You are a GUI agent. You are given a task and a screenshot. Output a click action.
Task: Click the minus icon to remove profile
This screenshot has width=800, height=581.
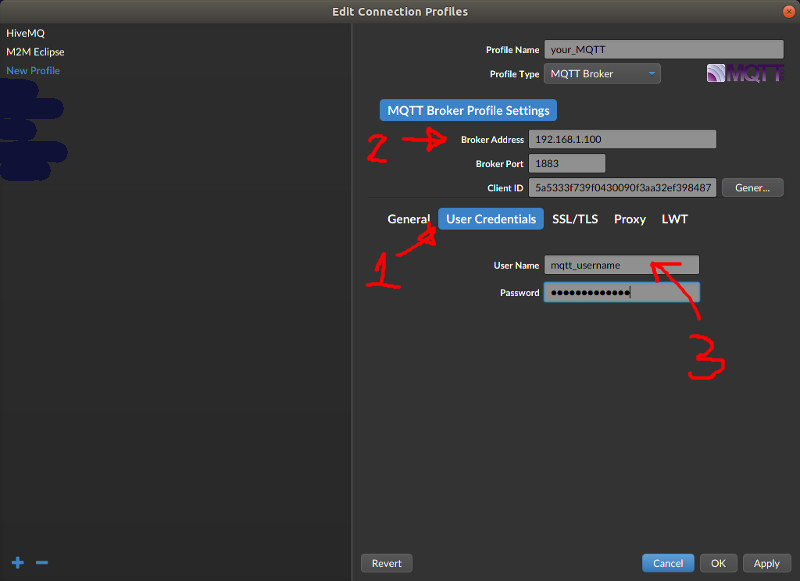pyautogui.click(x=42, y=563)
